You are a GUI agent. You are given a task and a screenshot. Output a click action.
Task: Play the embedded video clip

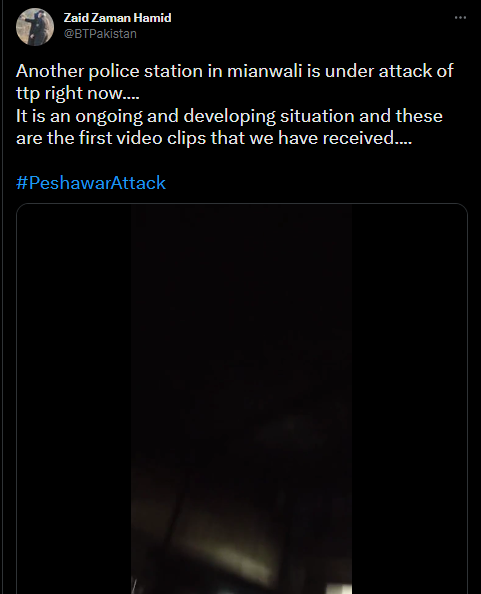(x=242, y=399)
